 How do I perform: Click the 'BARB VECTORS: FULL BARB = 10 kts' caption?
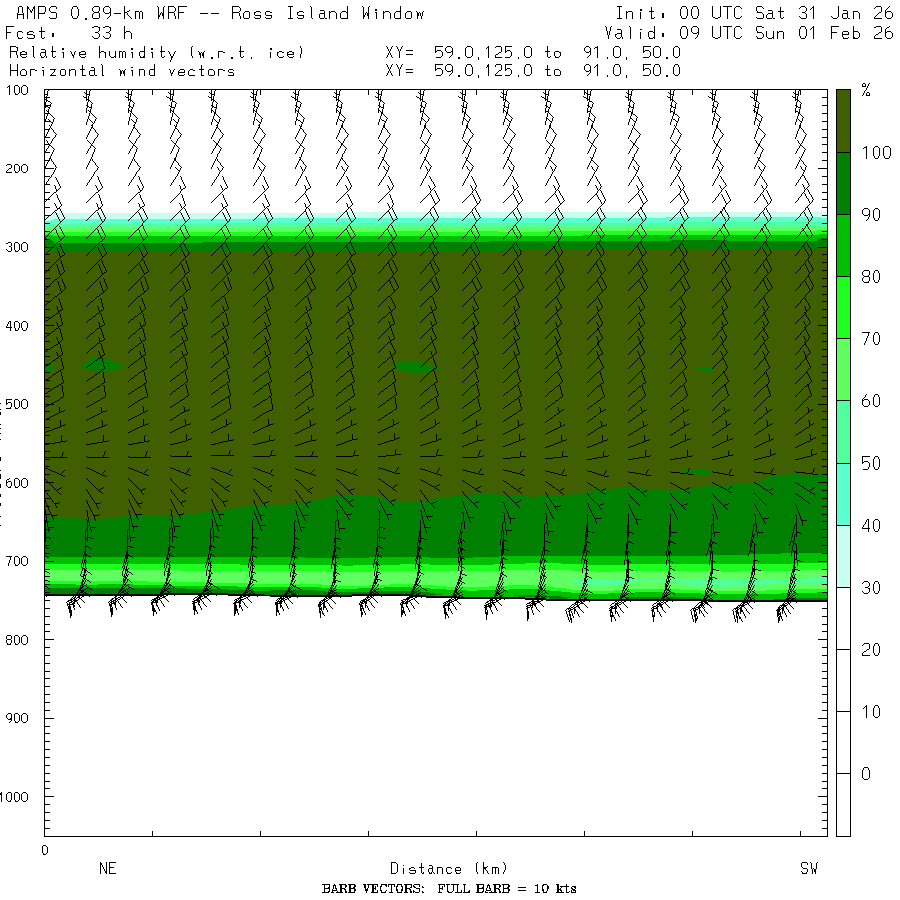click(x=449, y=889)
